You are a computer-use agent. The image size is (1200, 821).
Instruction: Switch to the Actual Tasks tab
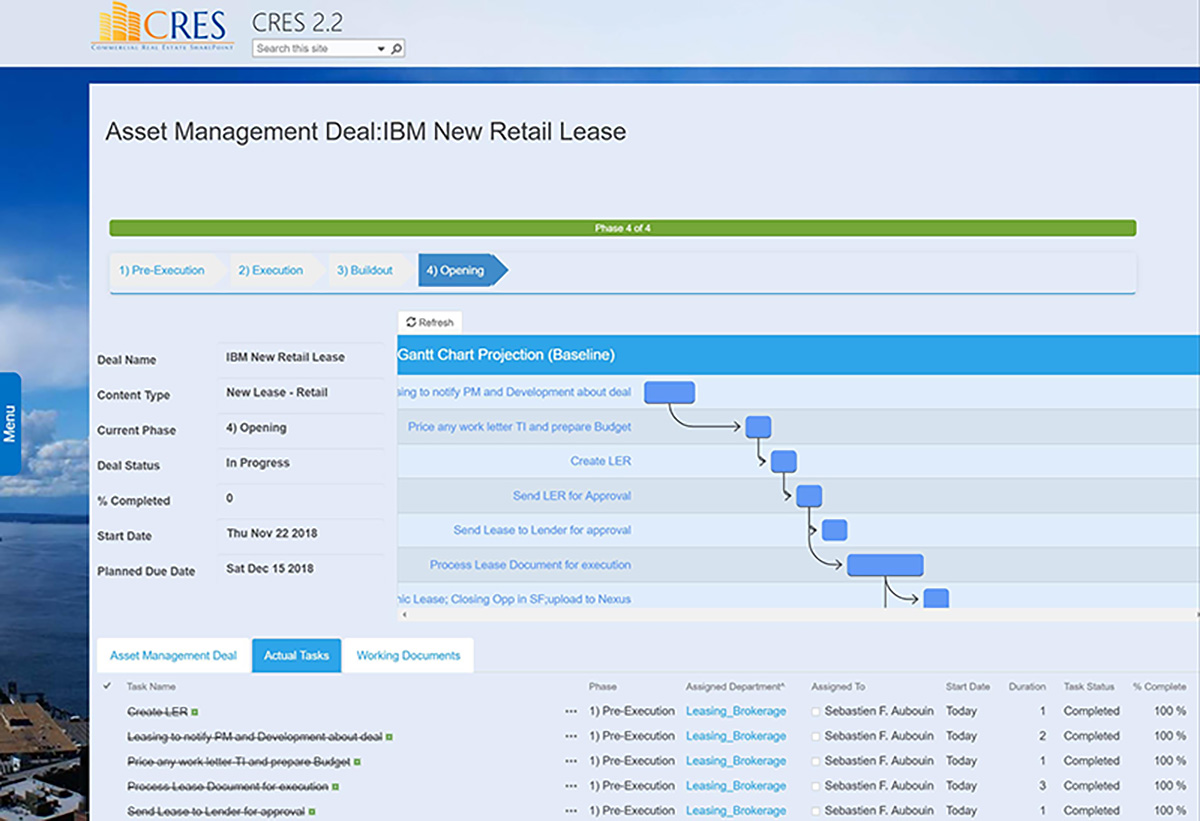click(x=296, y=656)
